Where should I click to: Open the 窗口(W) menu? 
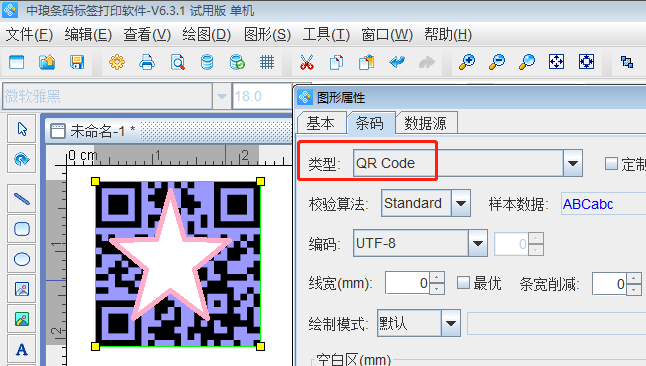387,35
